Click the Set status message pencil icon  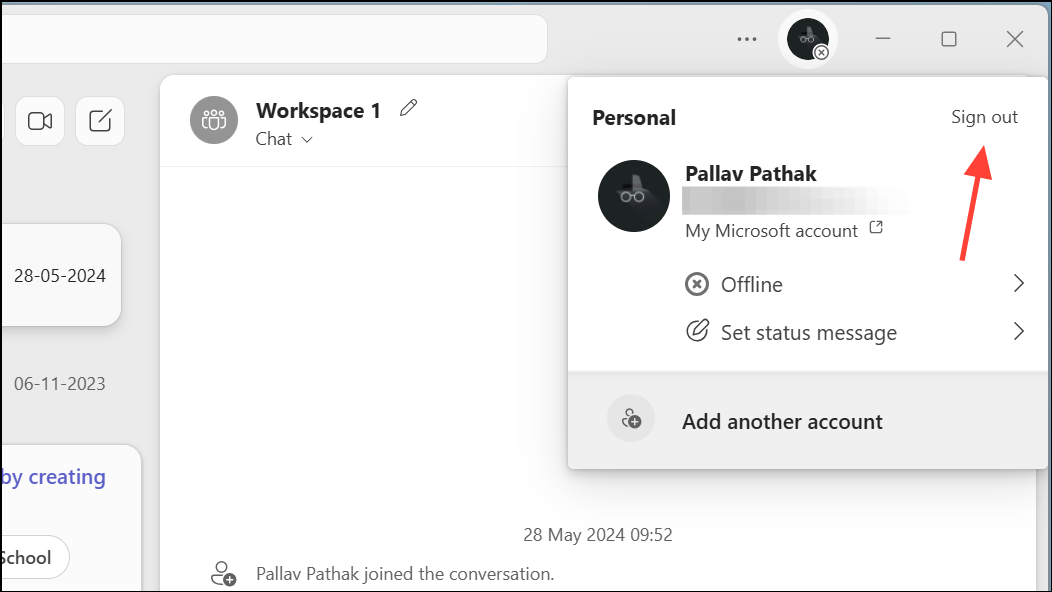point(696,331)
